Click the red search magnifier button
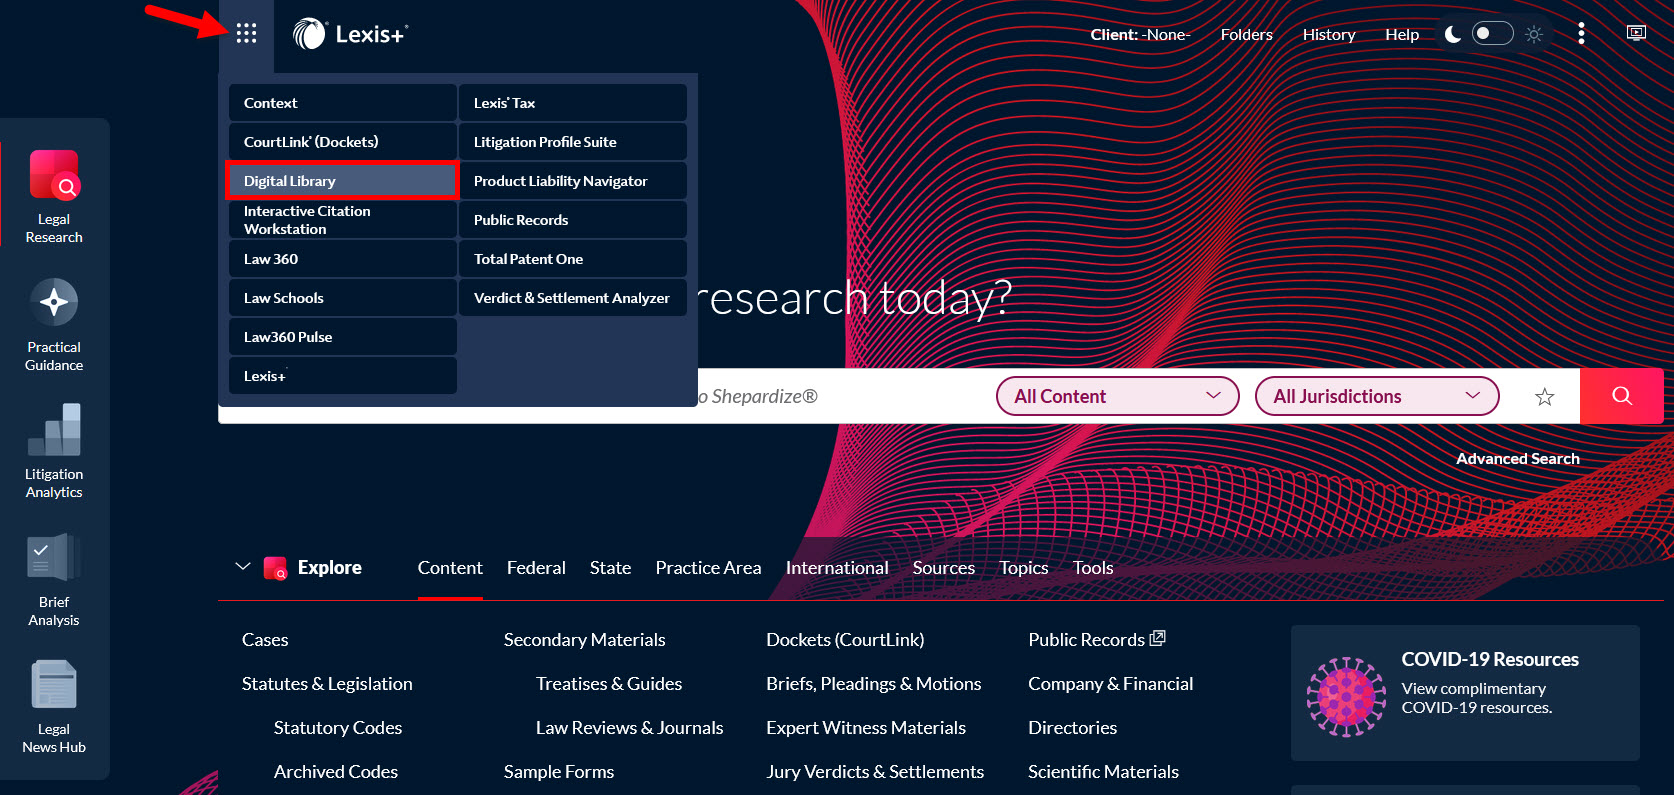 coord(1621,396)
